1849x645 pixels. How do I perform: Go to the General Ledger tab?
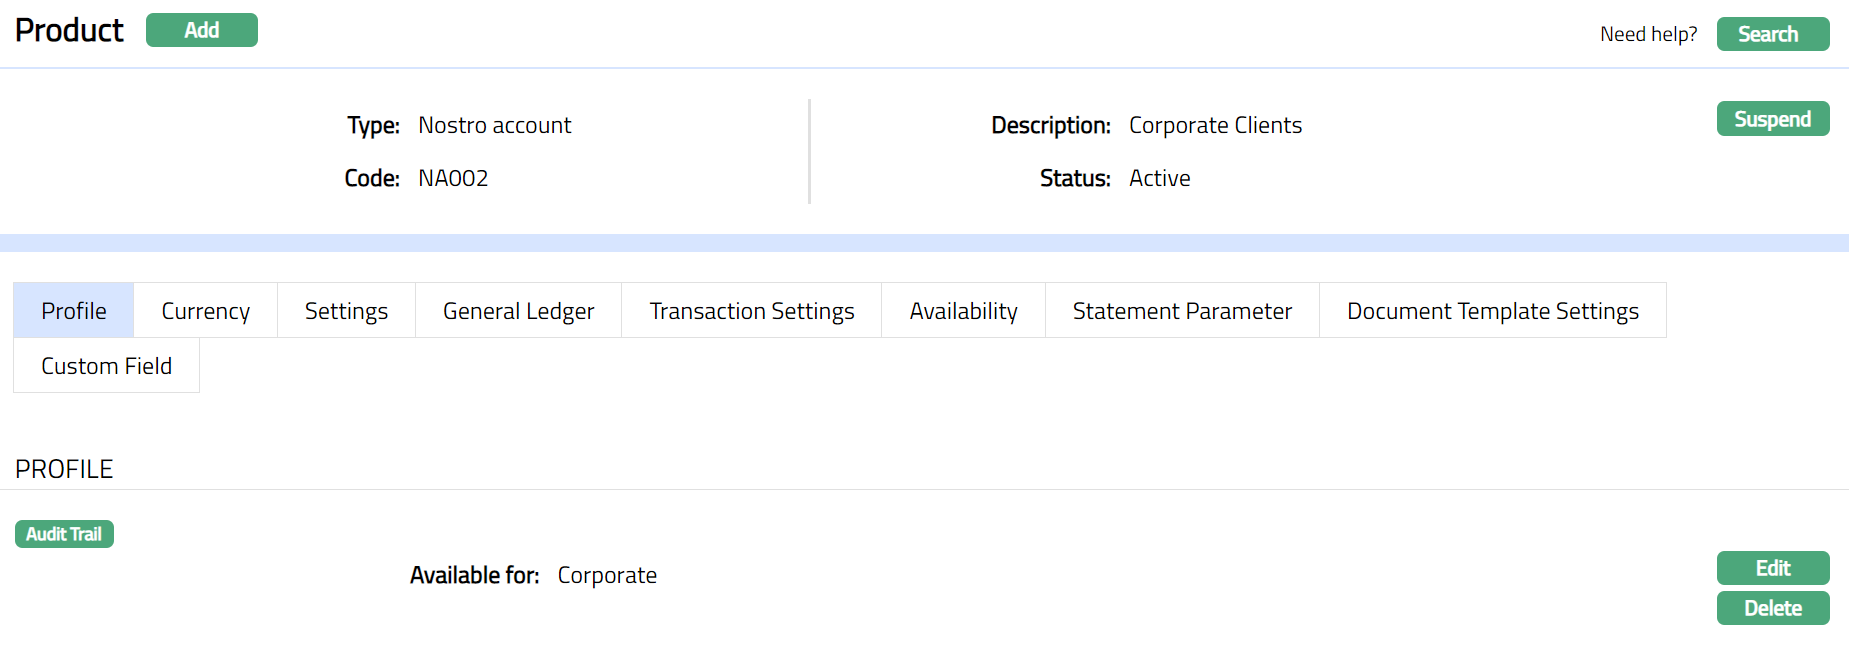518,311
